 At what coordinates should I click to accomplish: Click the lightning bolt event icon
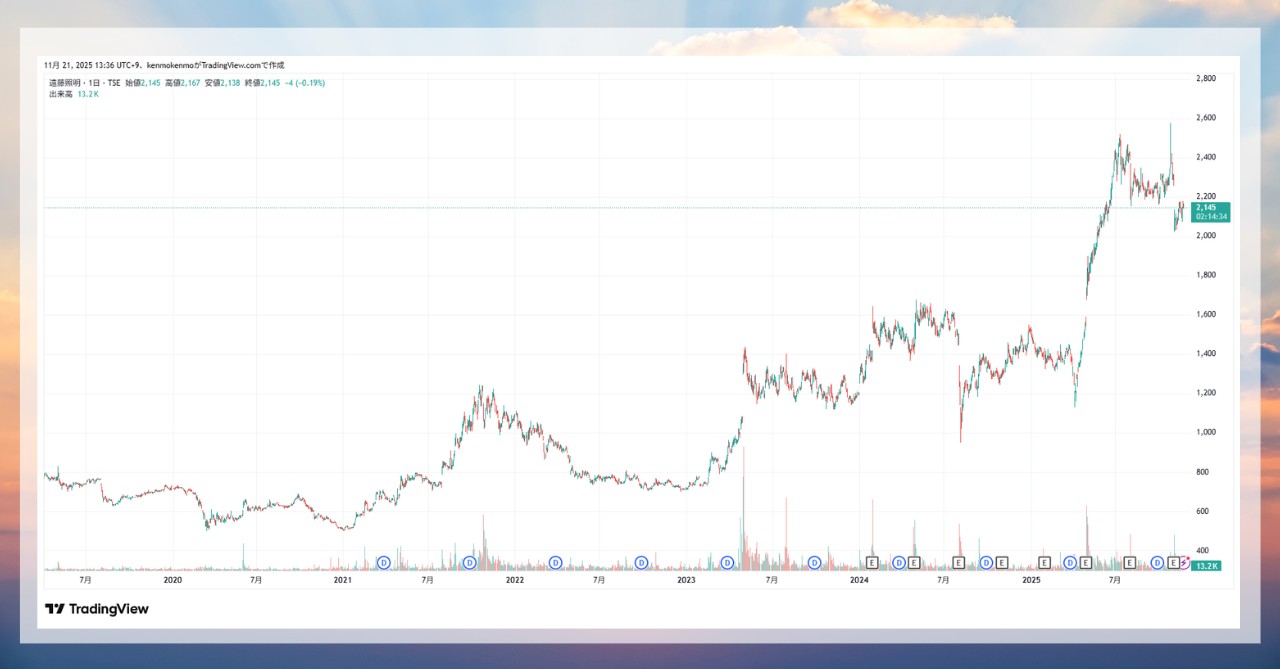coord(1185,563)
